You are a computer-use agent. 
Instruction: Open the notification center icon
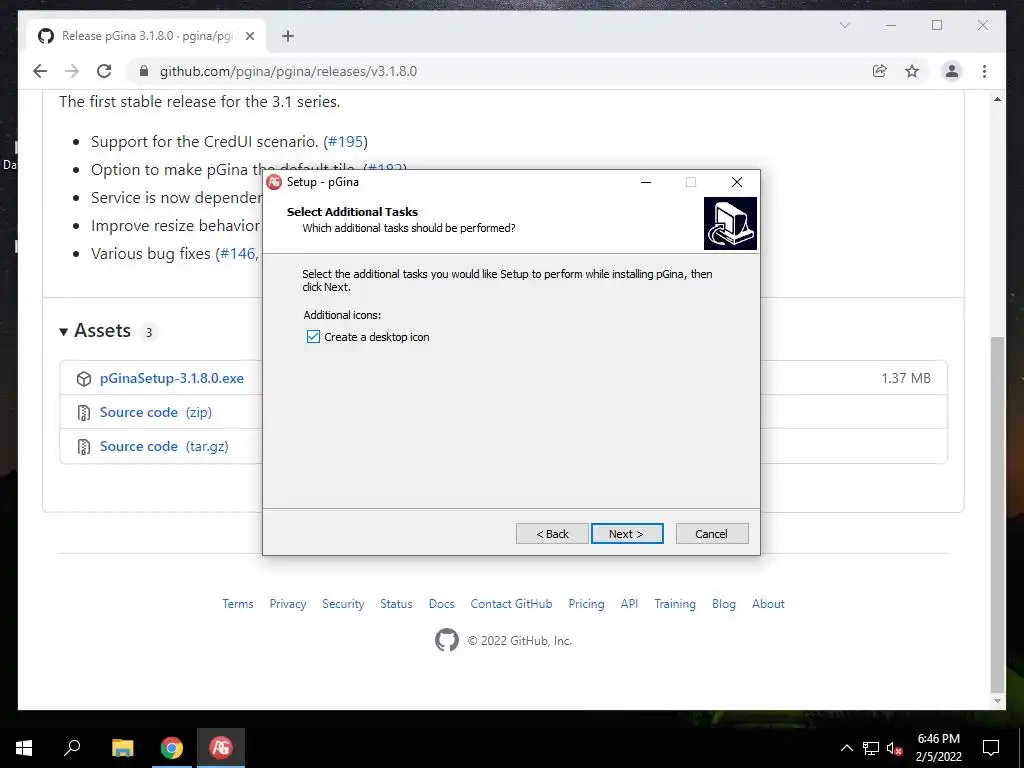[x=991, y=748]
